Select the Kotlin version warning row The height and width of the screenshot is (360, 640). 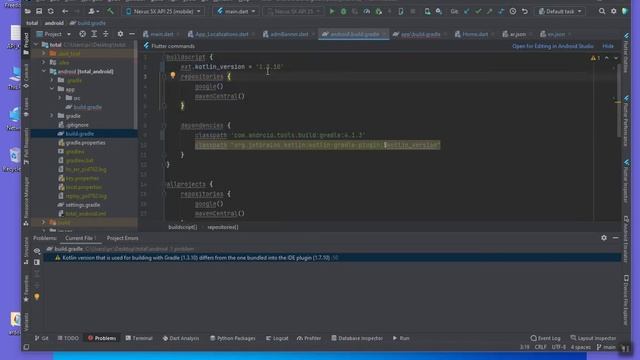point(332,258)
